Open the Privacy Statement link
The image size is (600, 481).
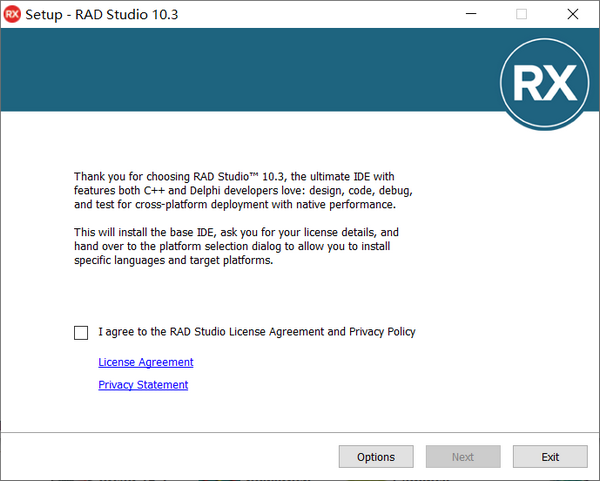pos(143,385)
